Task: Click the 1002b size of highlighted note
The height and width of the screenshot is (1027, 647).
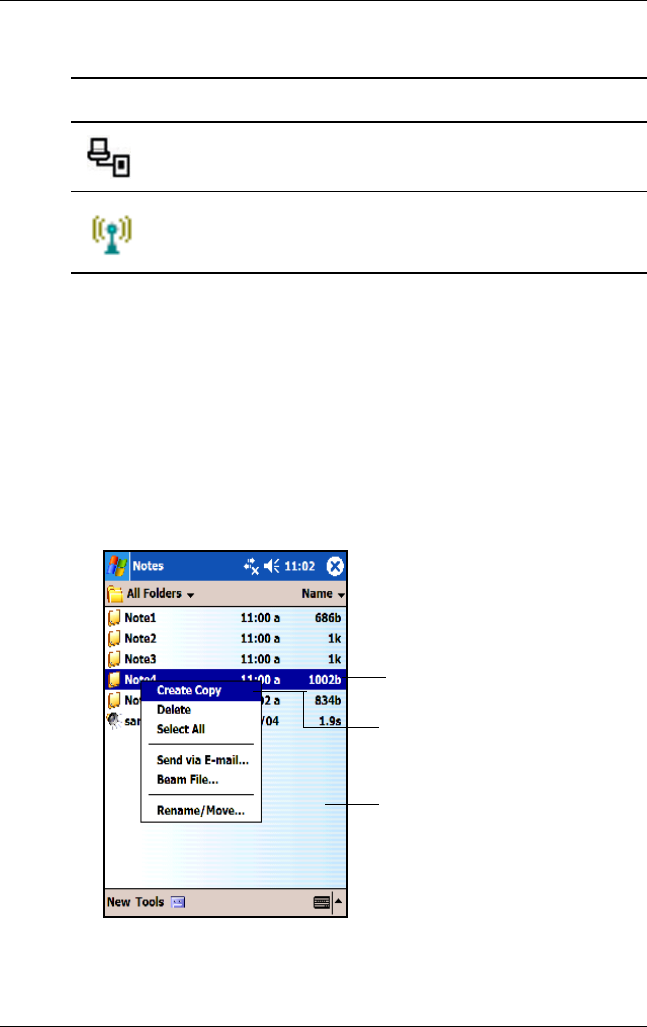Action: coord(325,679)
